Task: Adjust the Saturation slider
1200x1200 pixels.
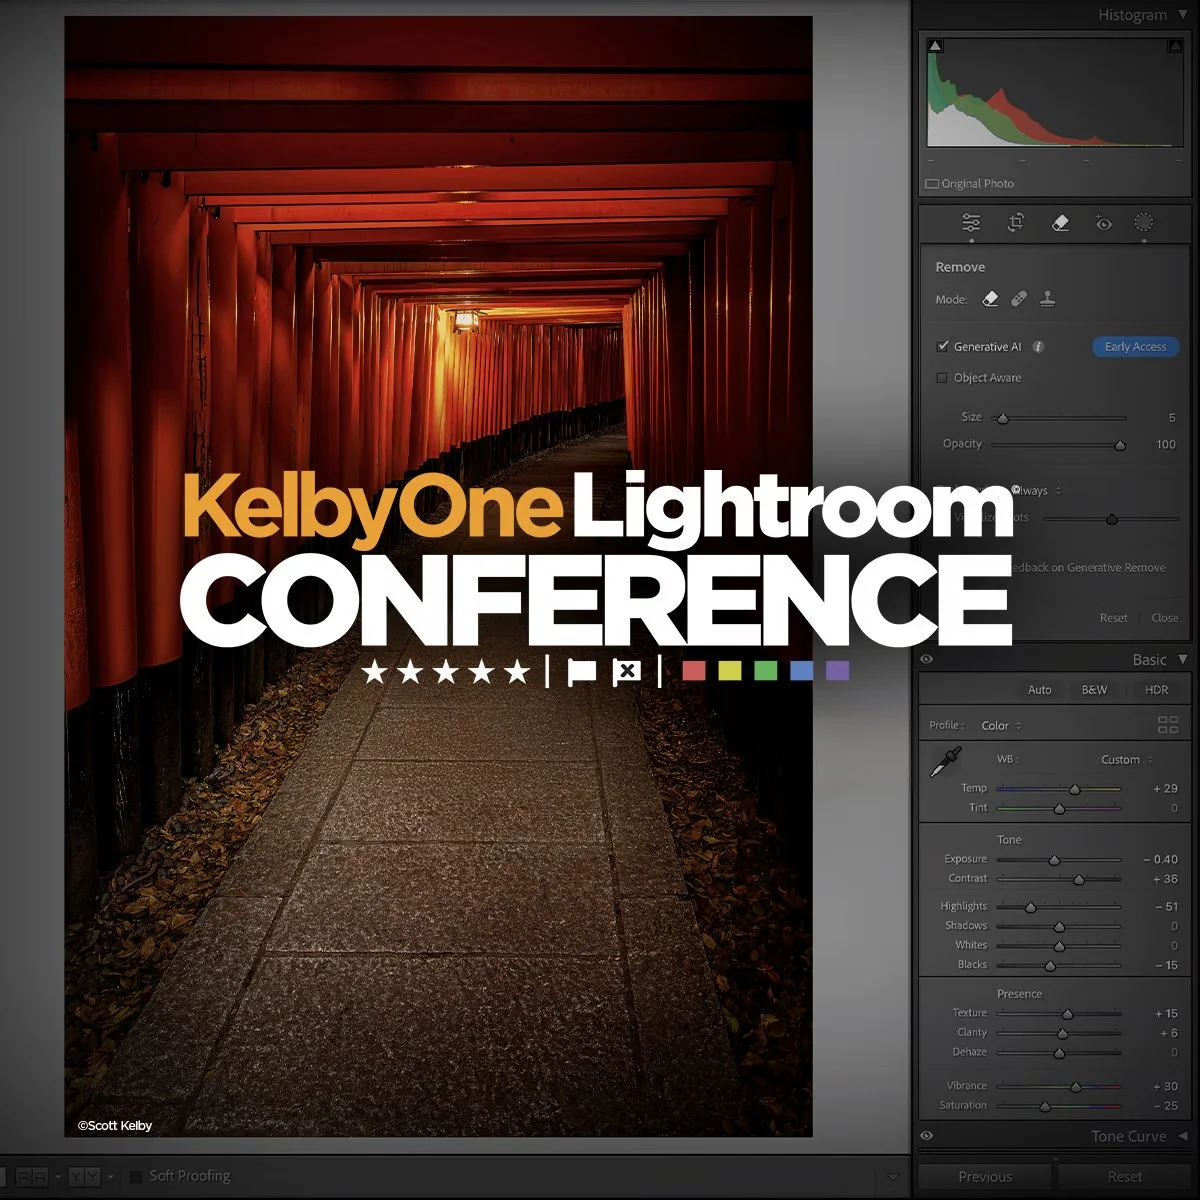Action: click(x=1059, y=1106)
